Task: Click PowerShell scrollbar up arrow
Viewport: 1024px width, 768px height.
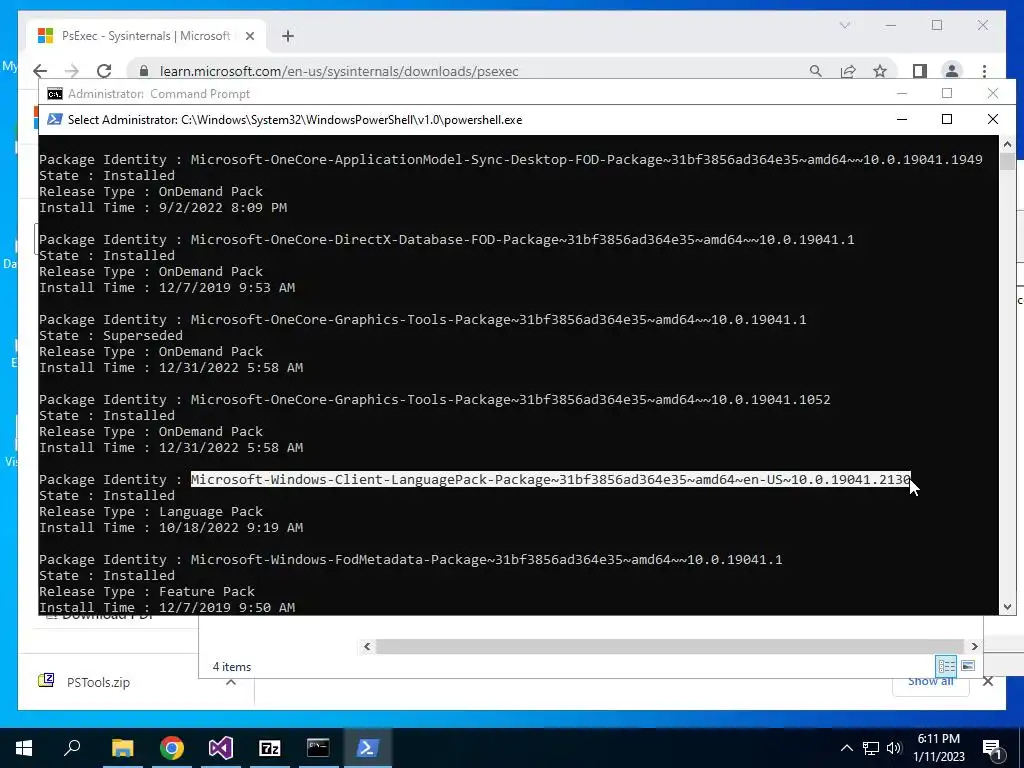Action: (1007, 144)
